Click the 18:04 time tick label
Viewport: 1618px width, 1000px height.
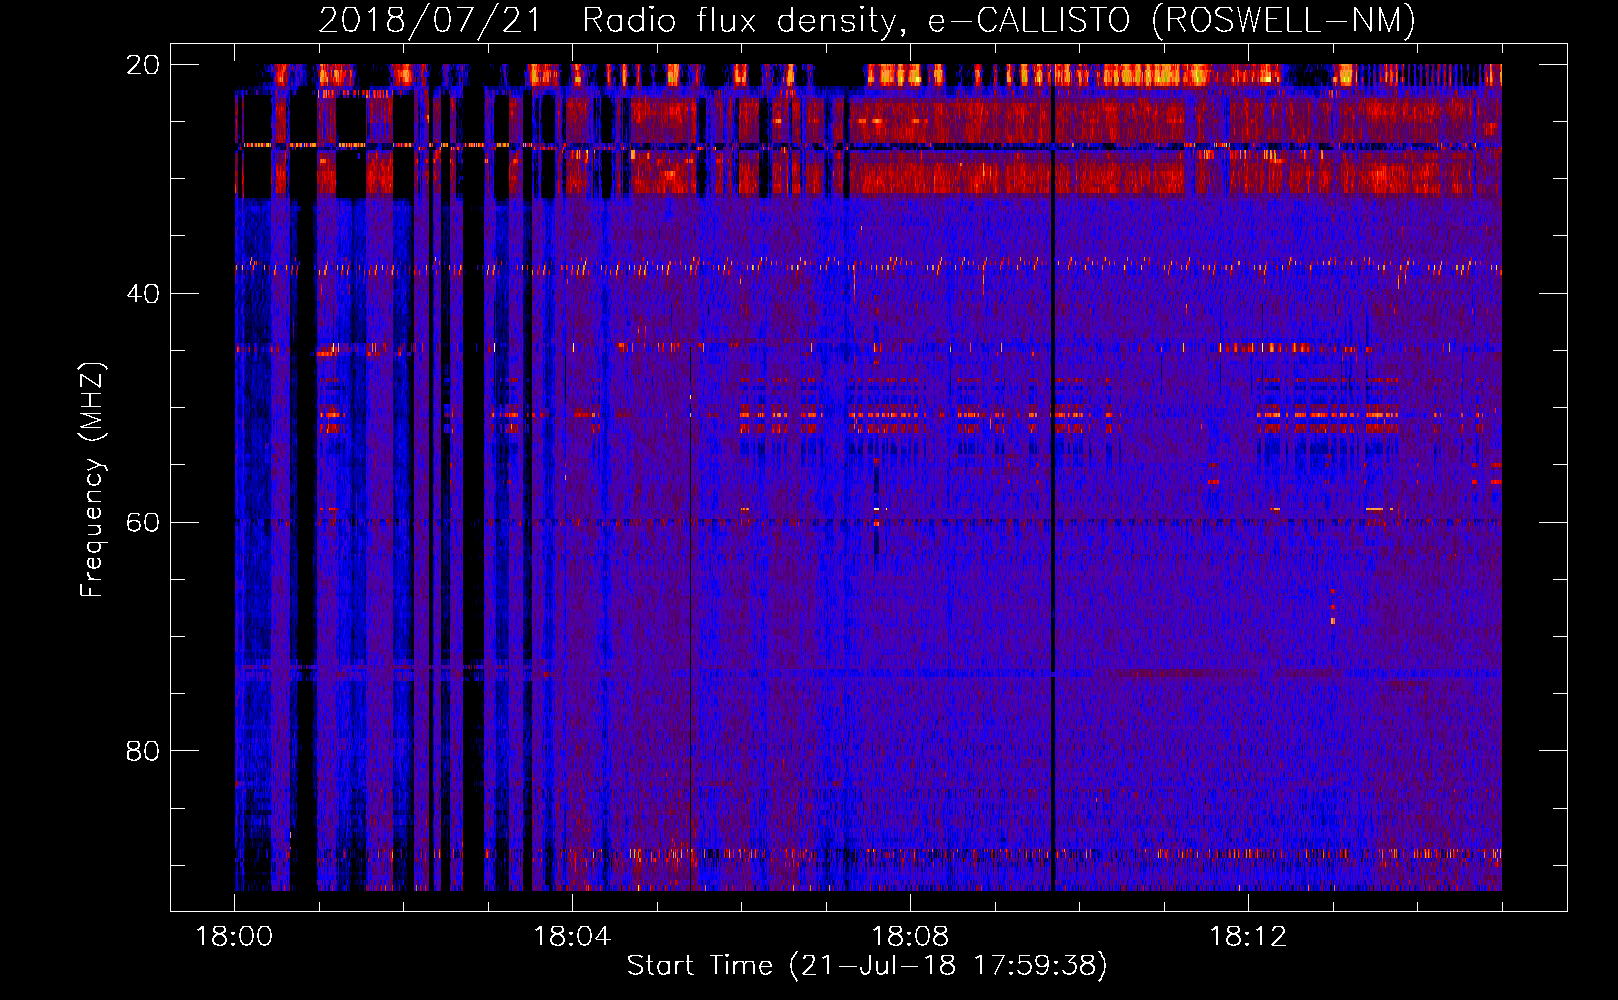[x=572, y=937]
